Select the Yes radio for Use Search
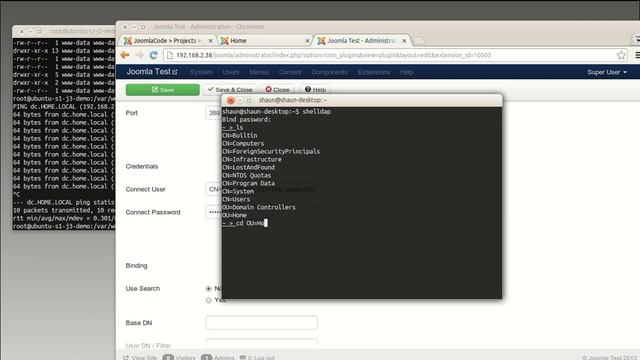Image resolution: width=640 pixels, height=360 pixels. point(209,300)
